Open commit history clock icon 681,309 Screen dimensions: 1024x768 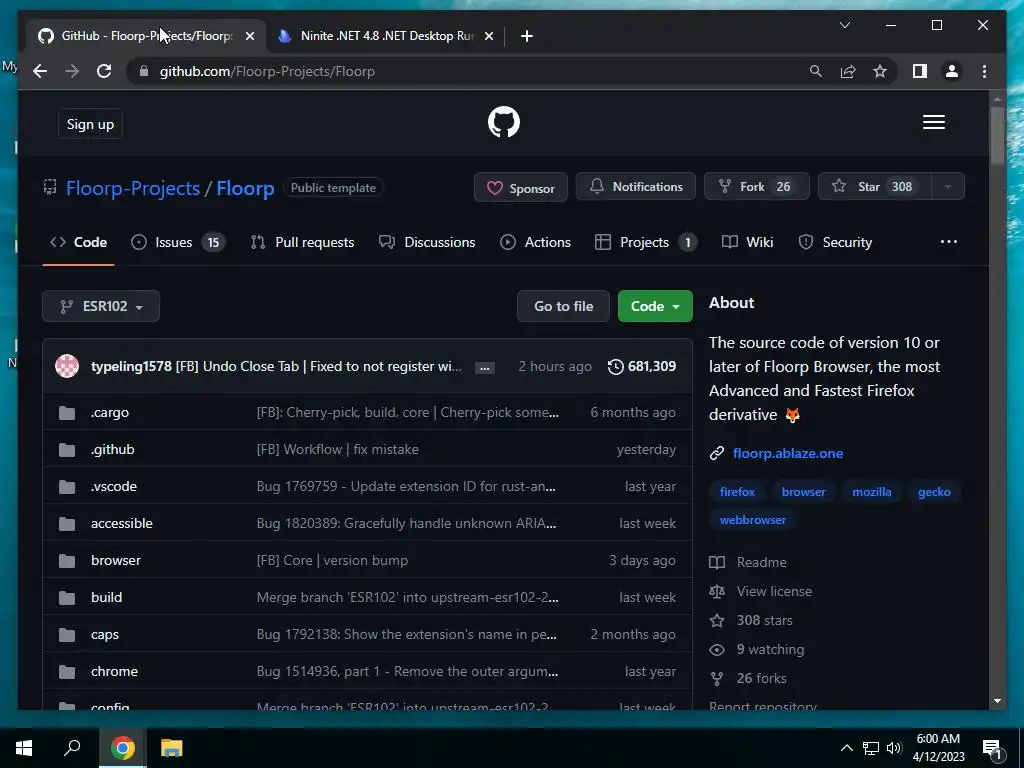pyautogui.click(x=641, y=366)
